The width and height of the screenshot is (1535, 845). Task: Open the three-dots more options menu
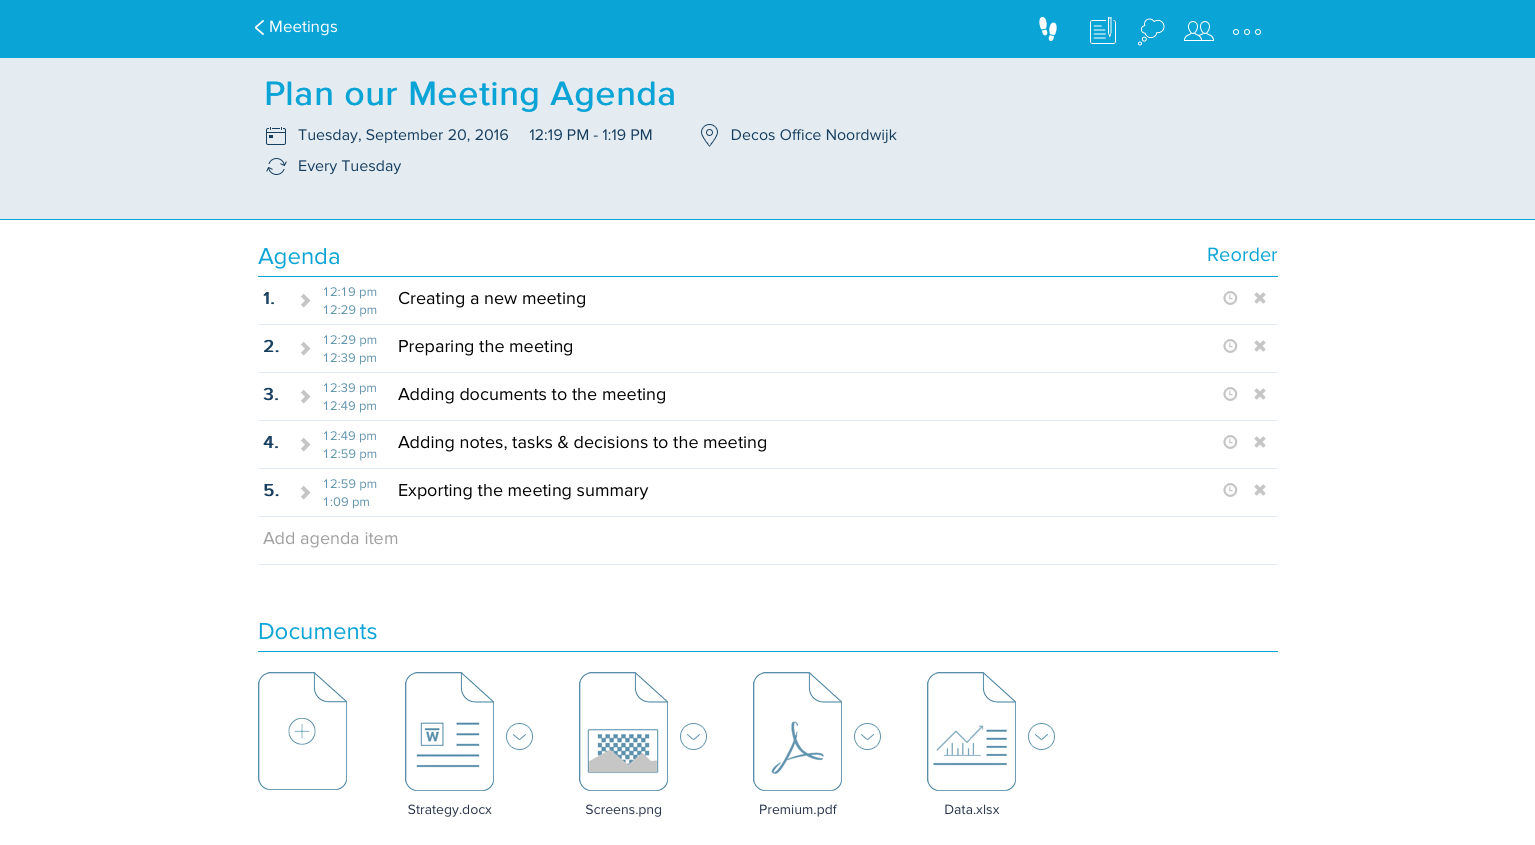[x=1247, y=32]
